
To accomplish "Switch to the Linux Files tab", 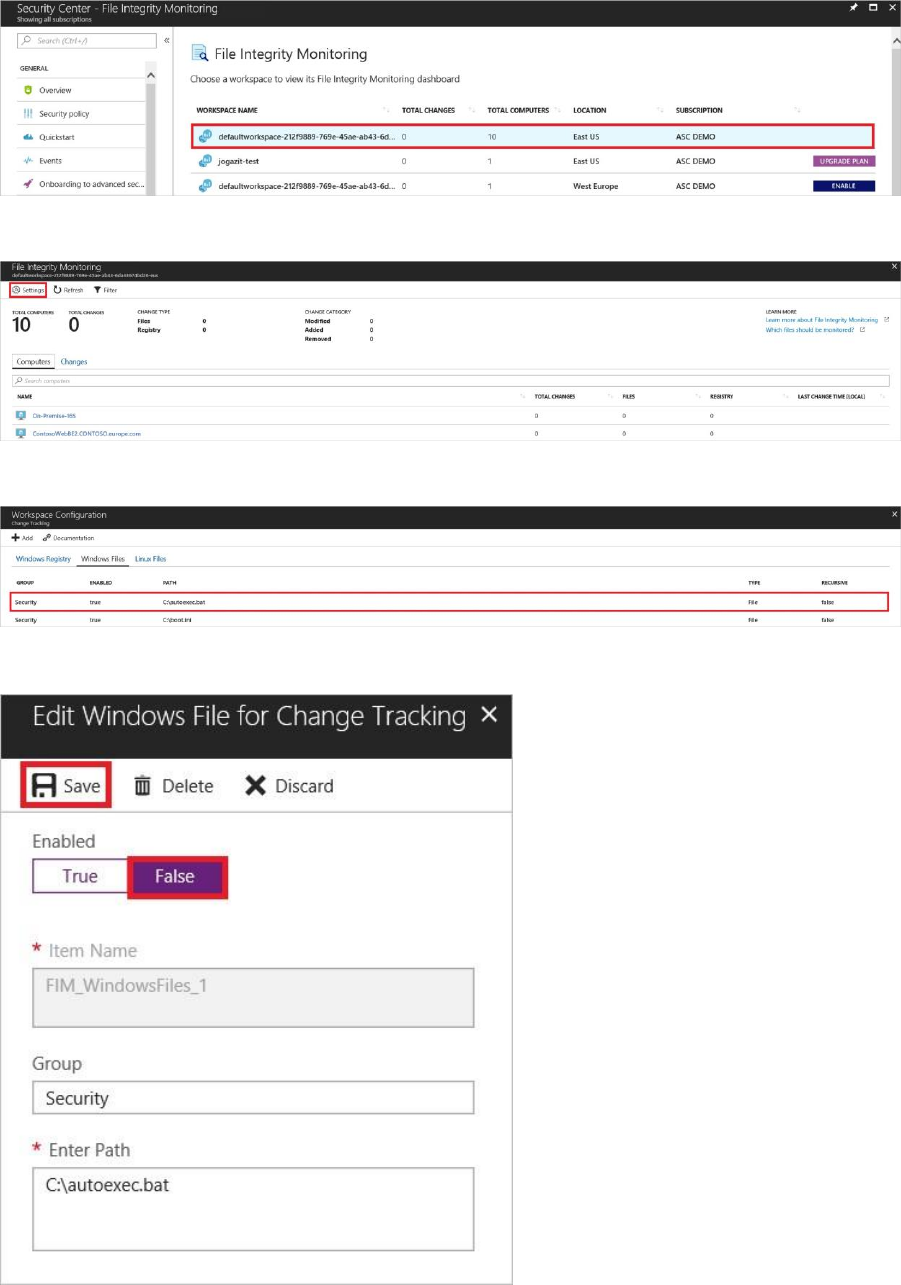I will (151, 559).
